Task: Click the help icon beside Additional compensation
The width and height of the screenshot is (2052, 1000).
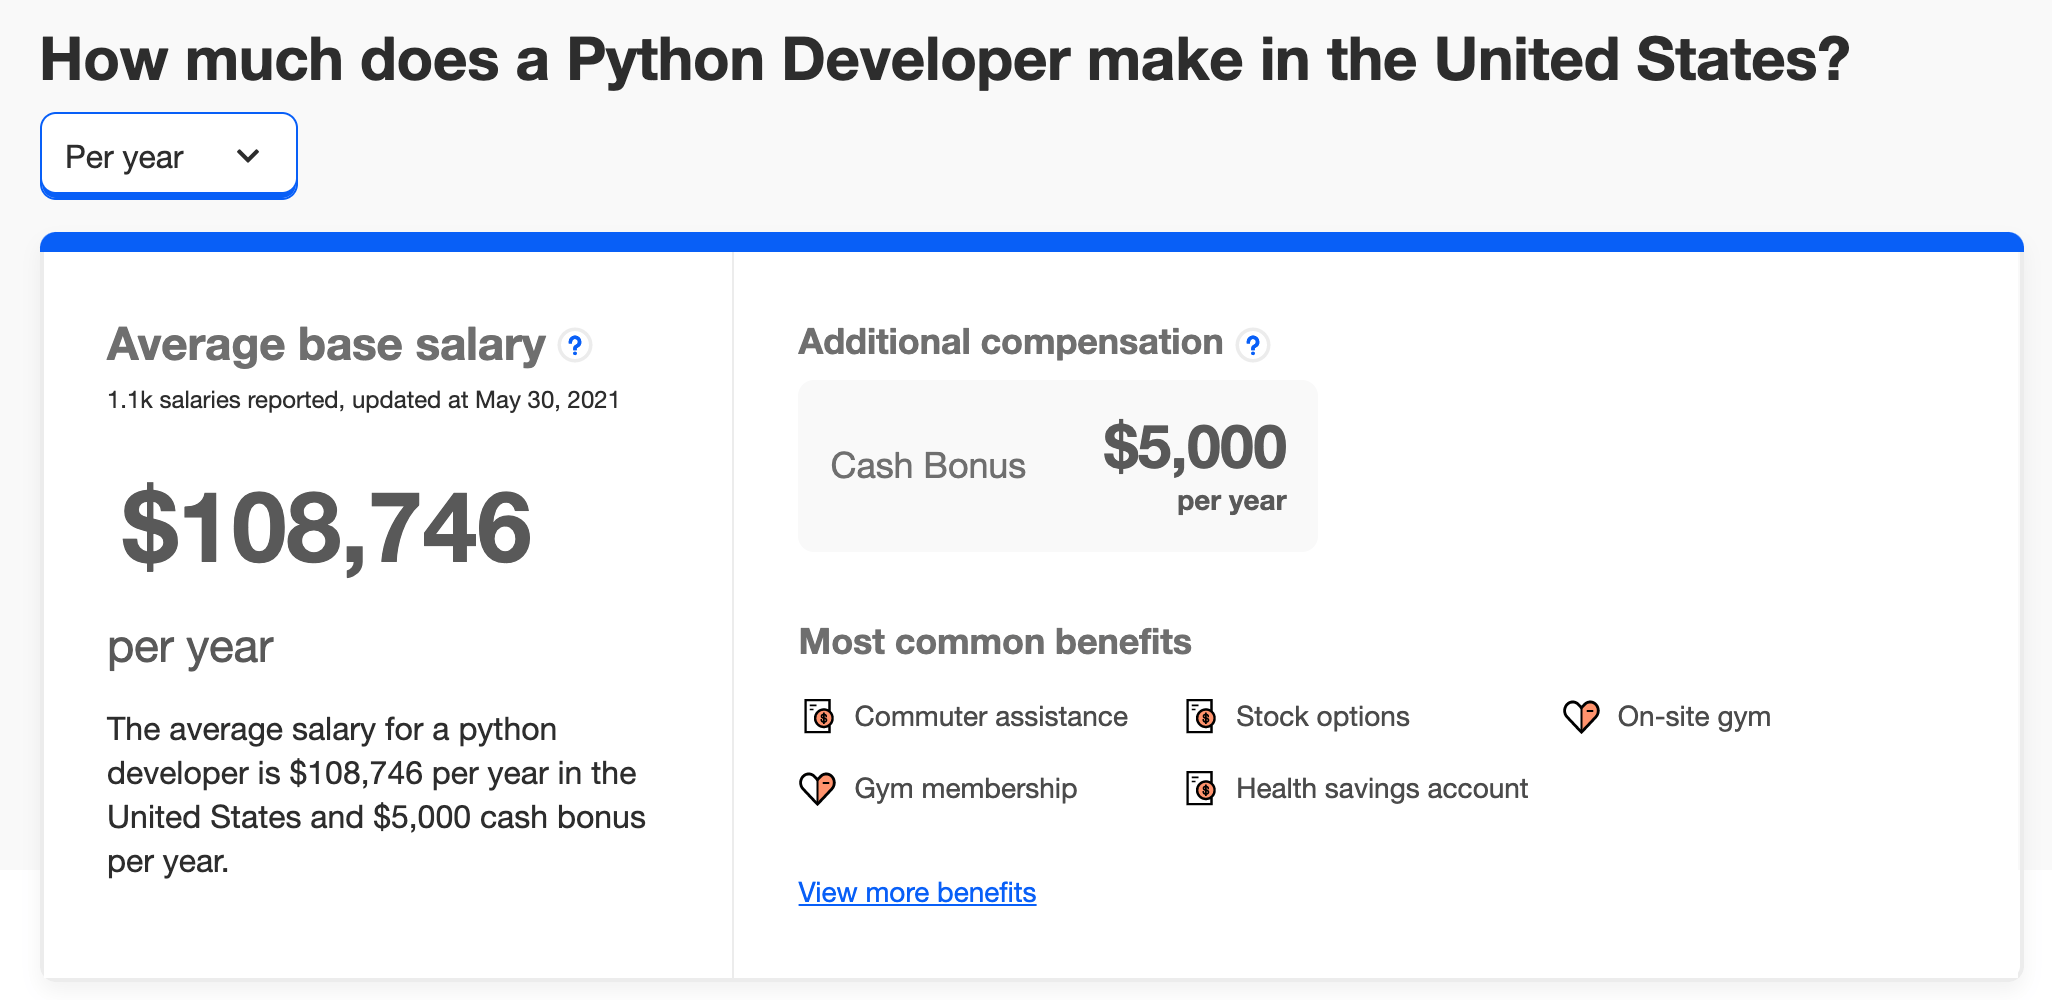Action: [x=1252, y=345]
